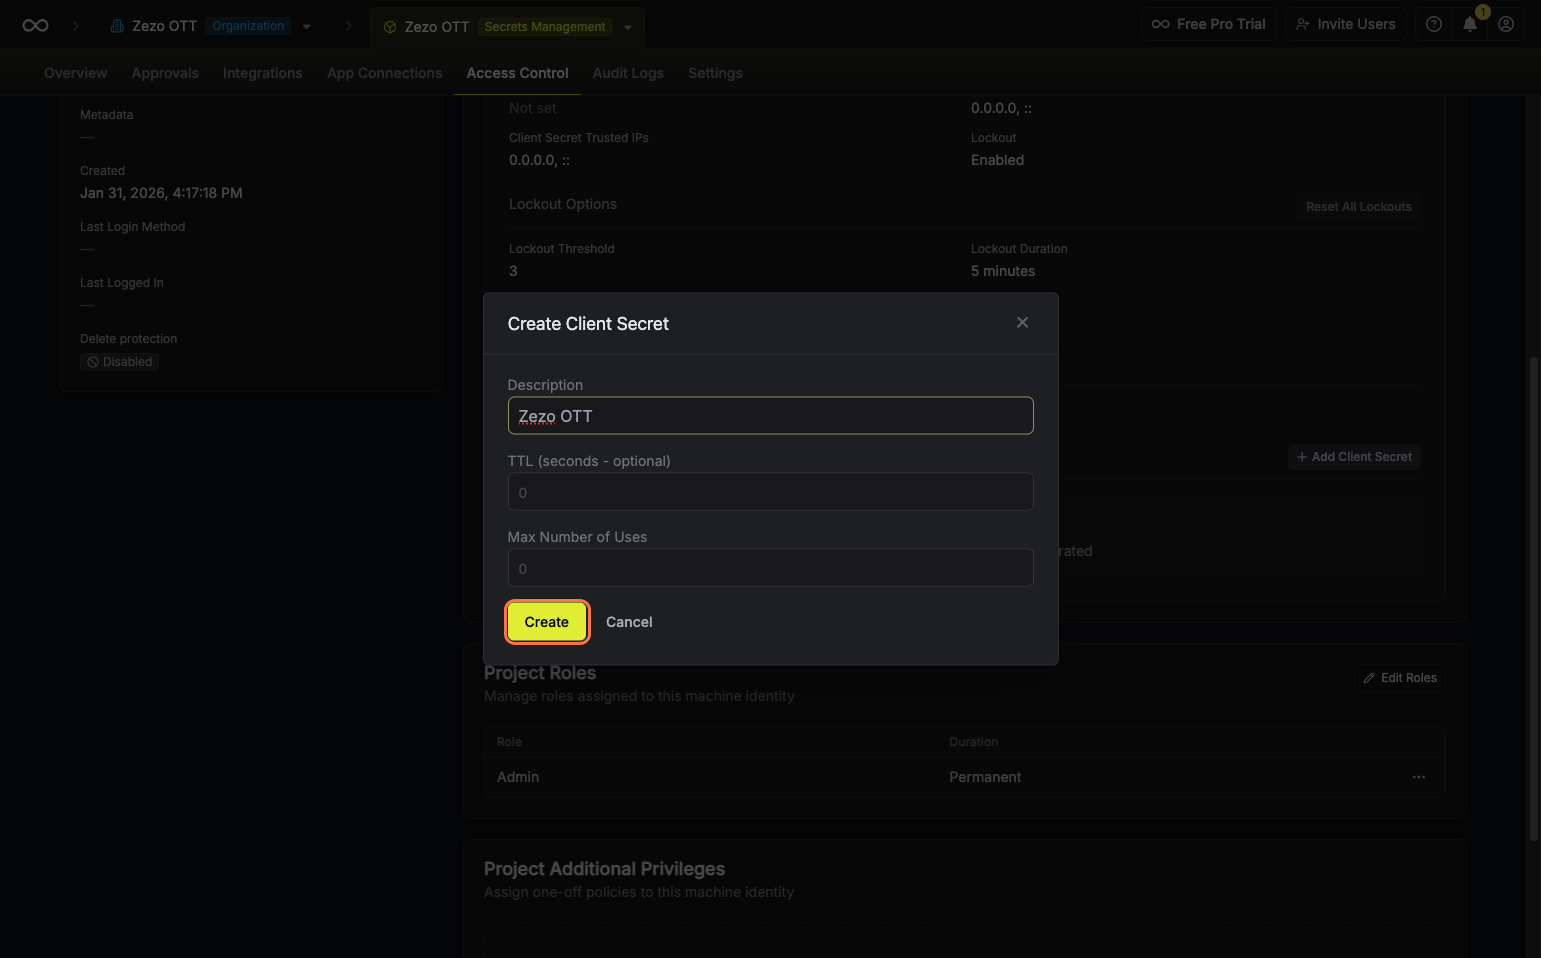Click the Description input field
This screenshot has width=1541, height=958.
[769, 416]
